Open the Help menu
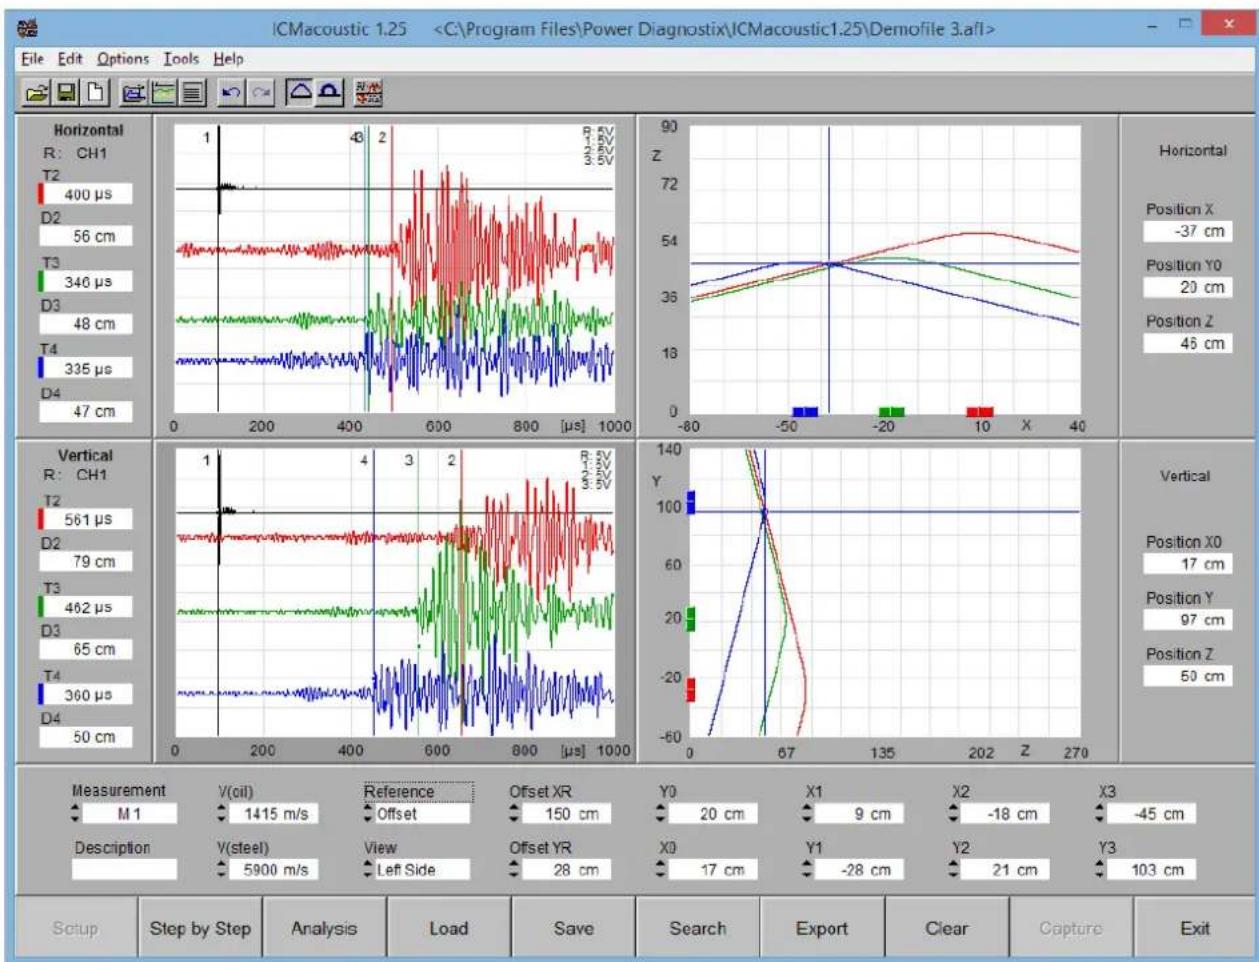Image resolution: width=1259 pixels, height=962 pixels. pyautogui.click(x=228, y=59)
